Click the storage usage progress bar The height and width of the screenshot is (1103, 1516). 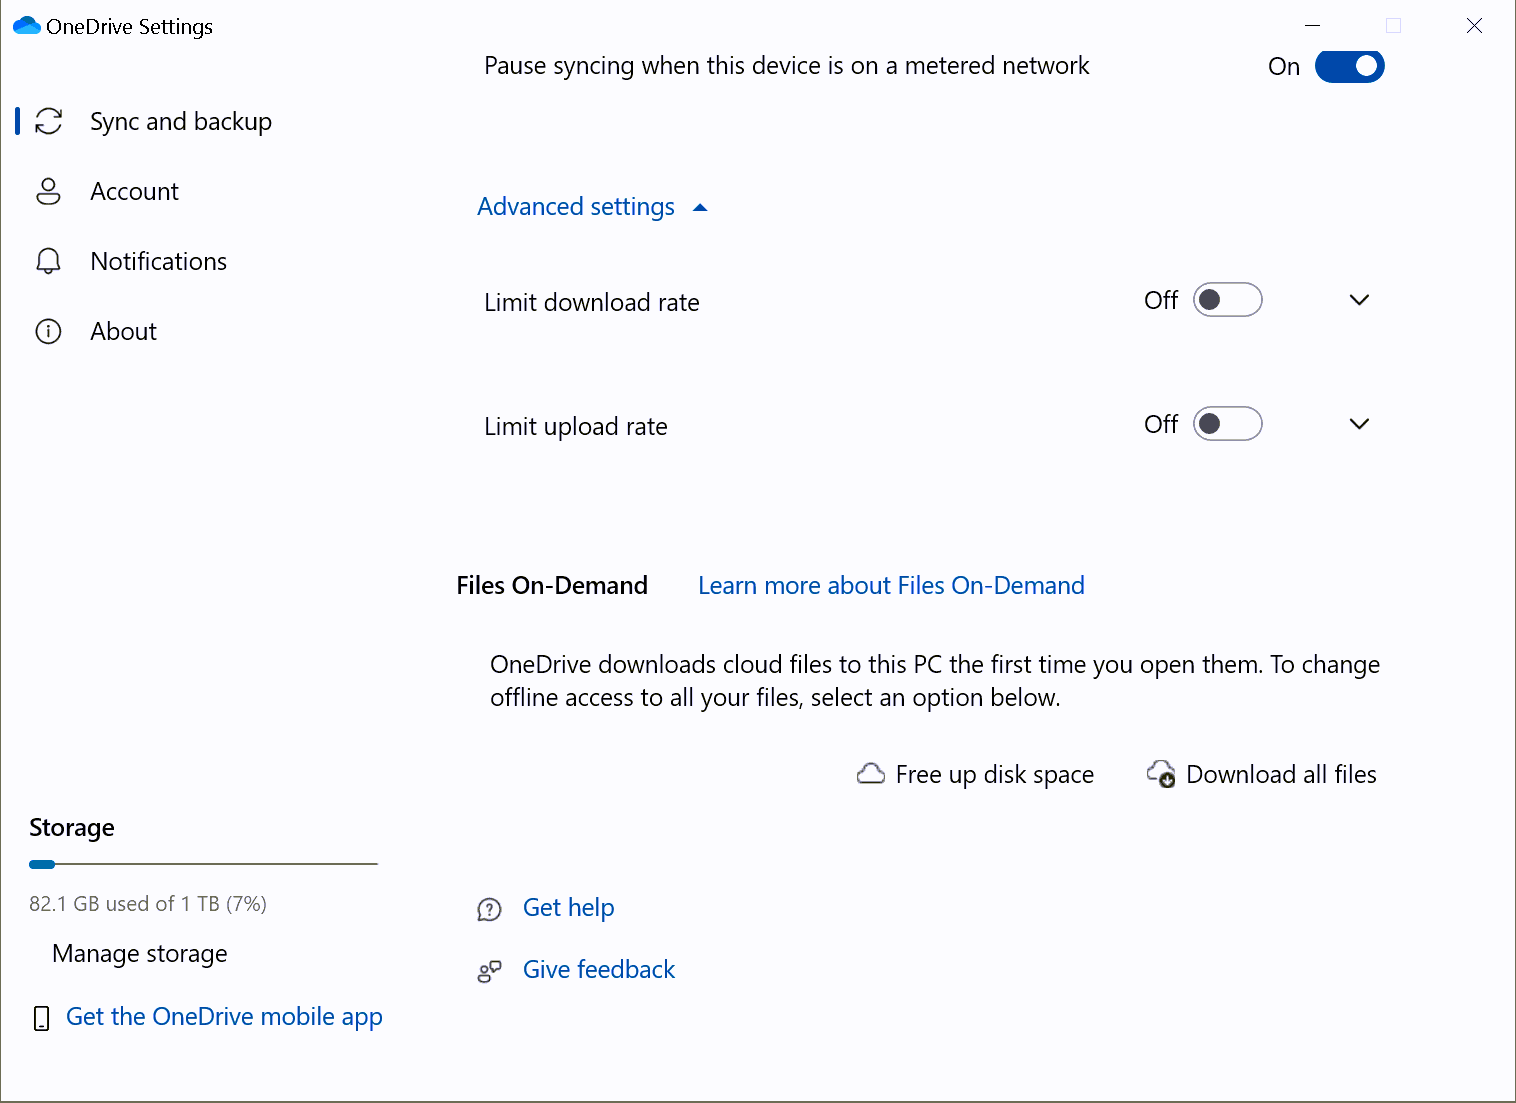click(203, 864)
